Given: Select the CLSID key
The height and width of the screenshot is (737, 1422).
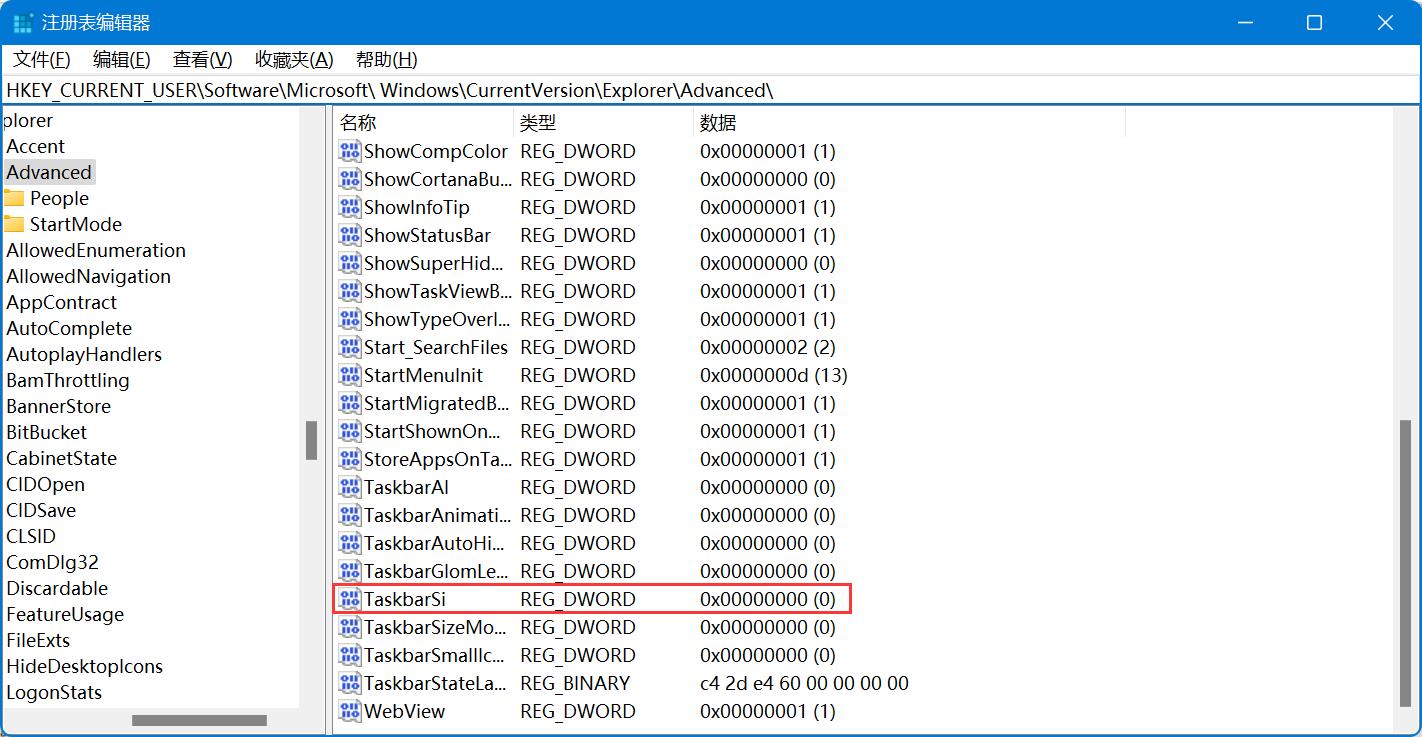Looking at the screenshot, I should 31,536.
